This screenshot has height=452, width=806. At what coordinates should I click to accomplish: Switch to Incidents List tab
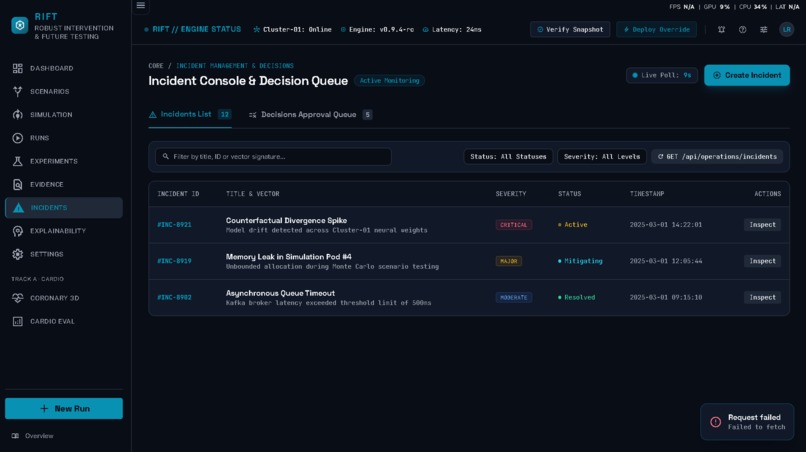[190, 115]
